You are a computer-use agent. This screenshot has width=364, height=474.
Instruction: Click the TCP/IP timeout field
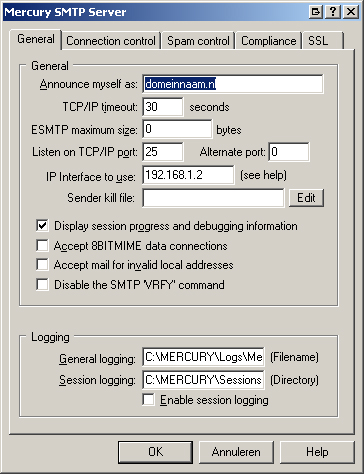click(x=163, y=107)
